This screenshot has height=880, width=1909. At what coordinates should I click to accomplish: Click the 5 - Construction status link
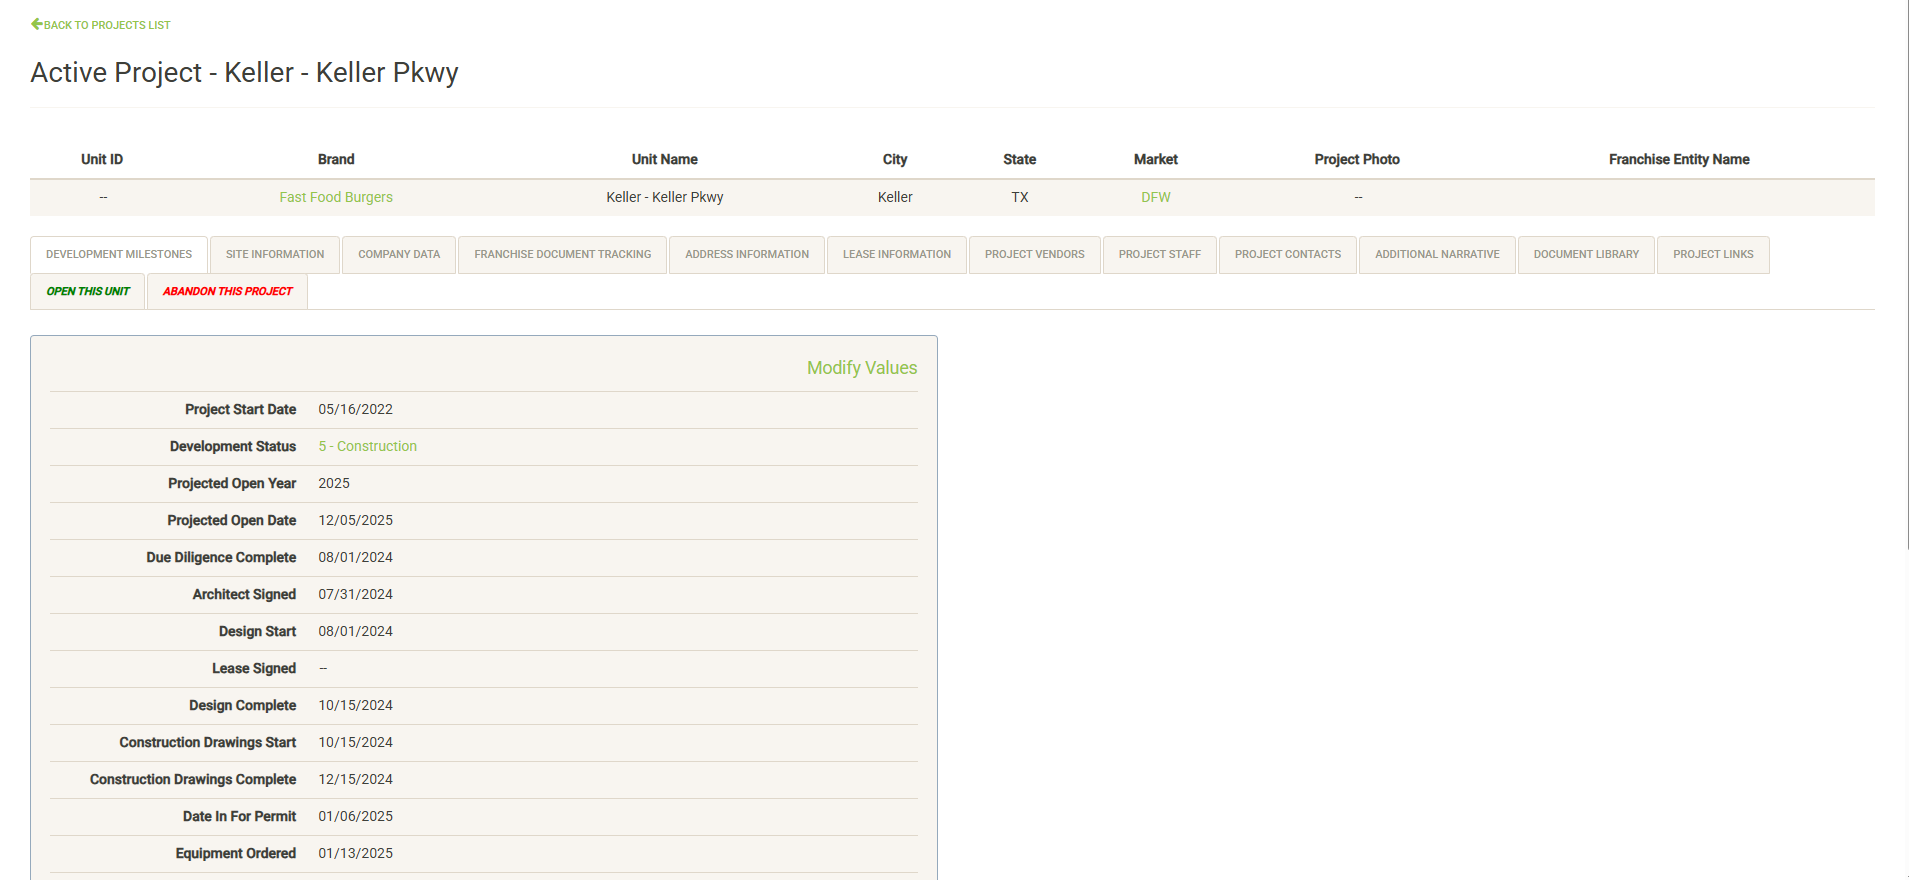coord(367,447)
